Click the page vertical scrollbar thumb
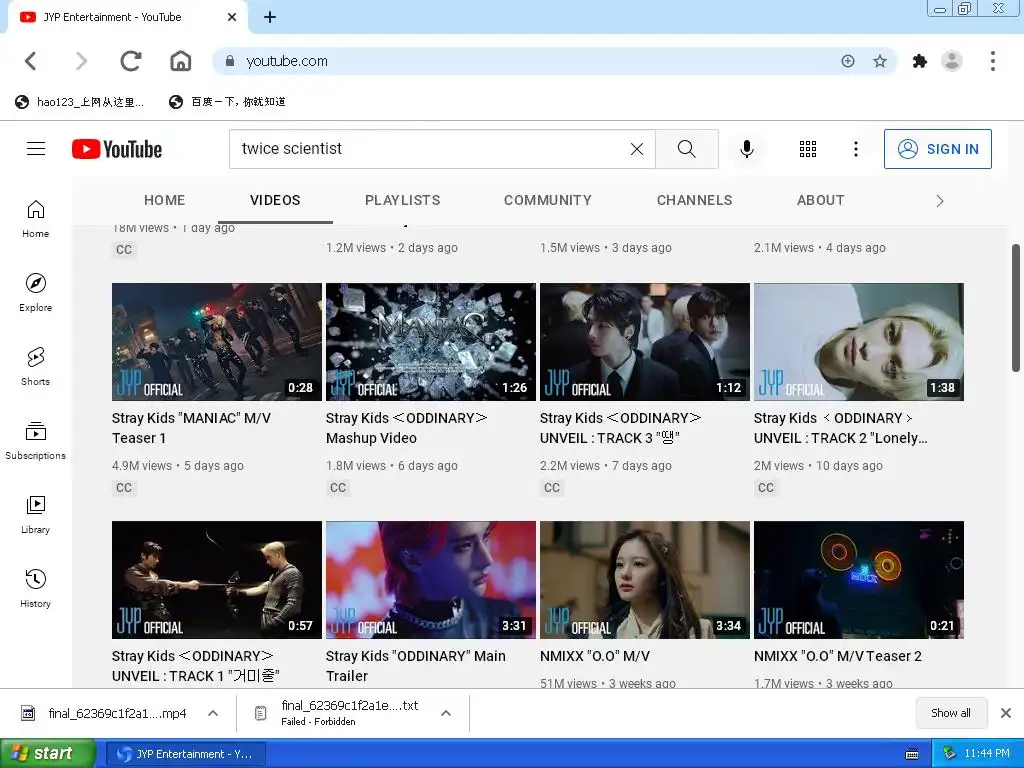This screenshot has width=1024, height=768. 1016,308
